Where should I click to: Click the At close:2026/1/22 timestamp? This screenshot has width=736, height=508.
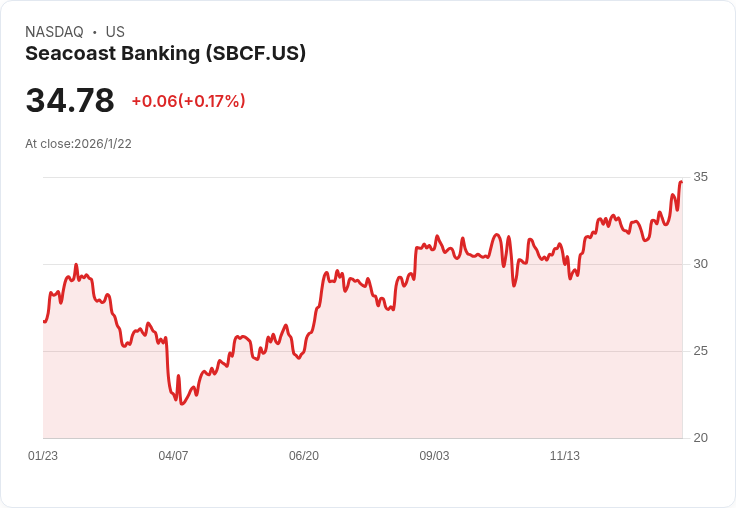(78, 144)
